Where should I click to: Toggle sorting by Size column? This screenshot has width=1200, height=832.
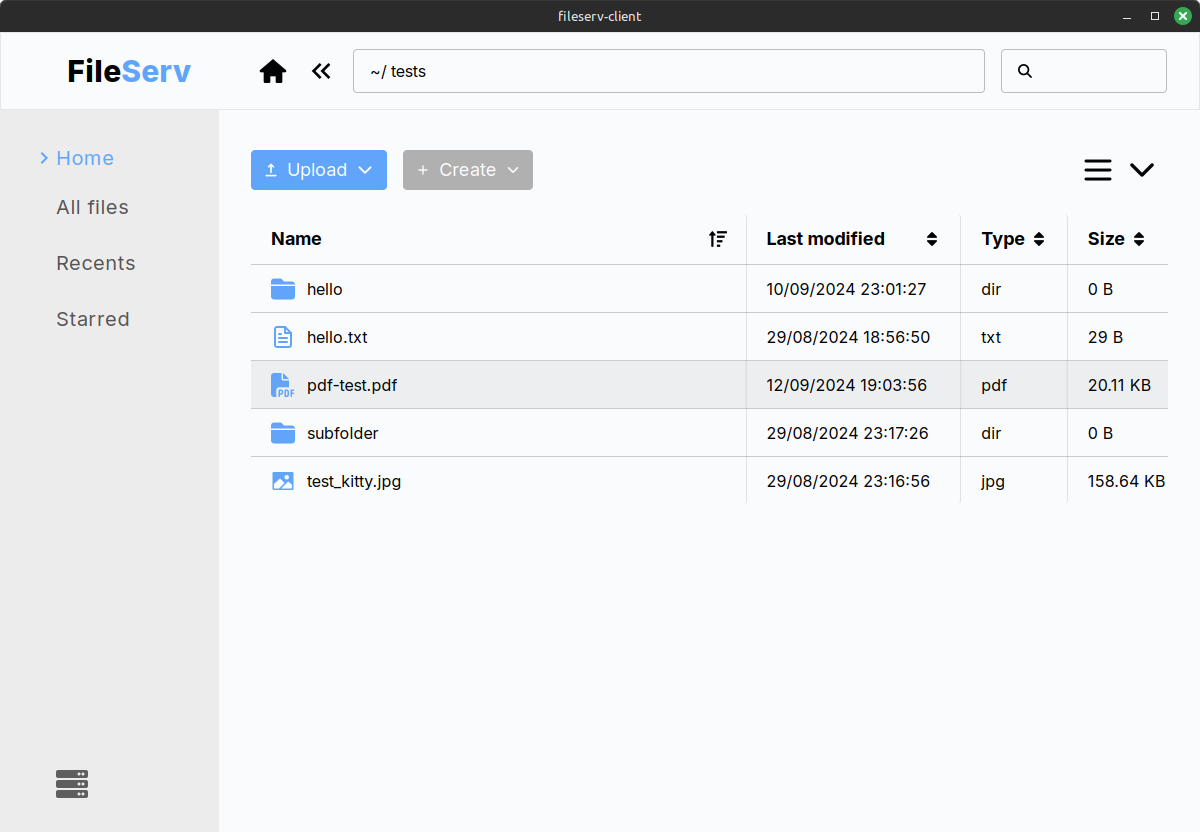point(1141,239)
